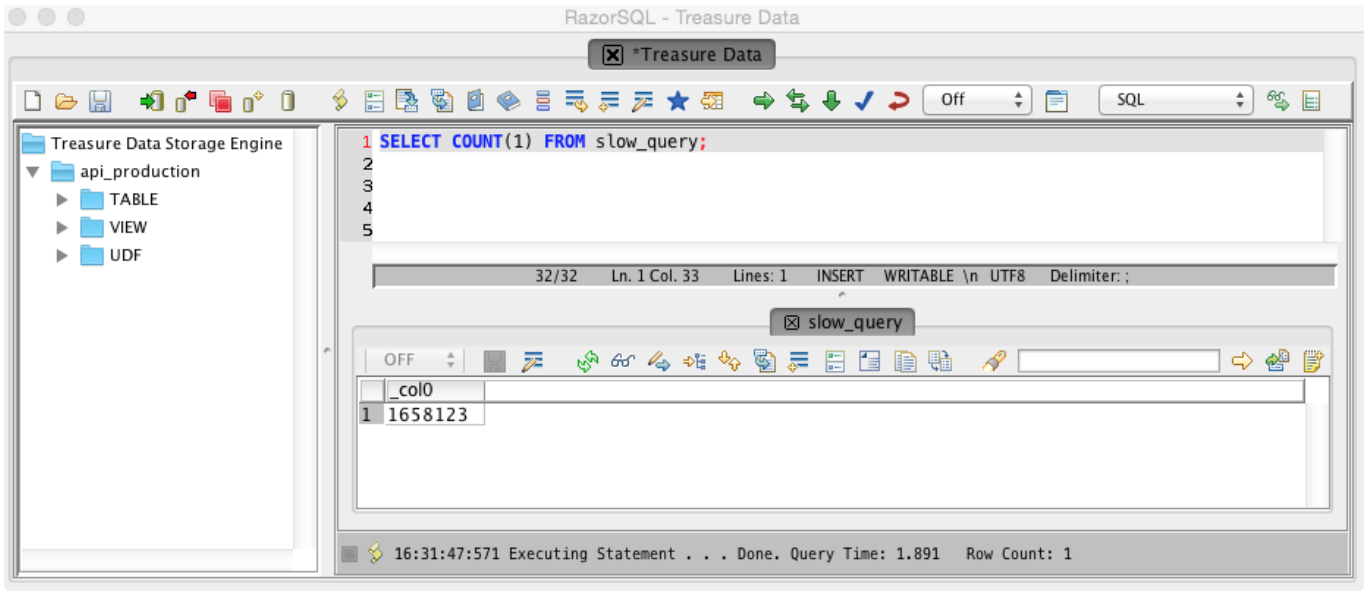This screenshot has height=598, width=1368.
Task: Click the red rollback arrow icon
Action: pos(899,101)
